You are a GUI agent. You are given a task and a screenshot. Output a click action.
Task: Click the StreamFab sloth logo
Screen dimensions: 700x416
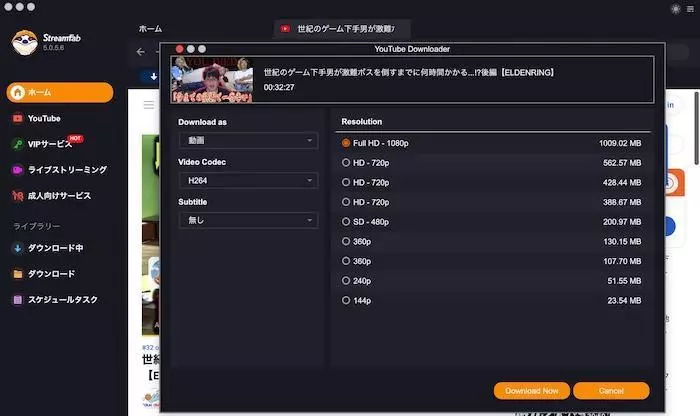click(x=25, y=42)
